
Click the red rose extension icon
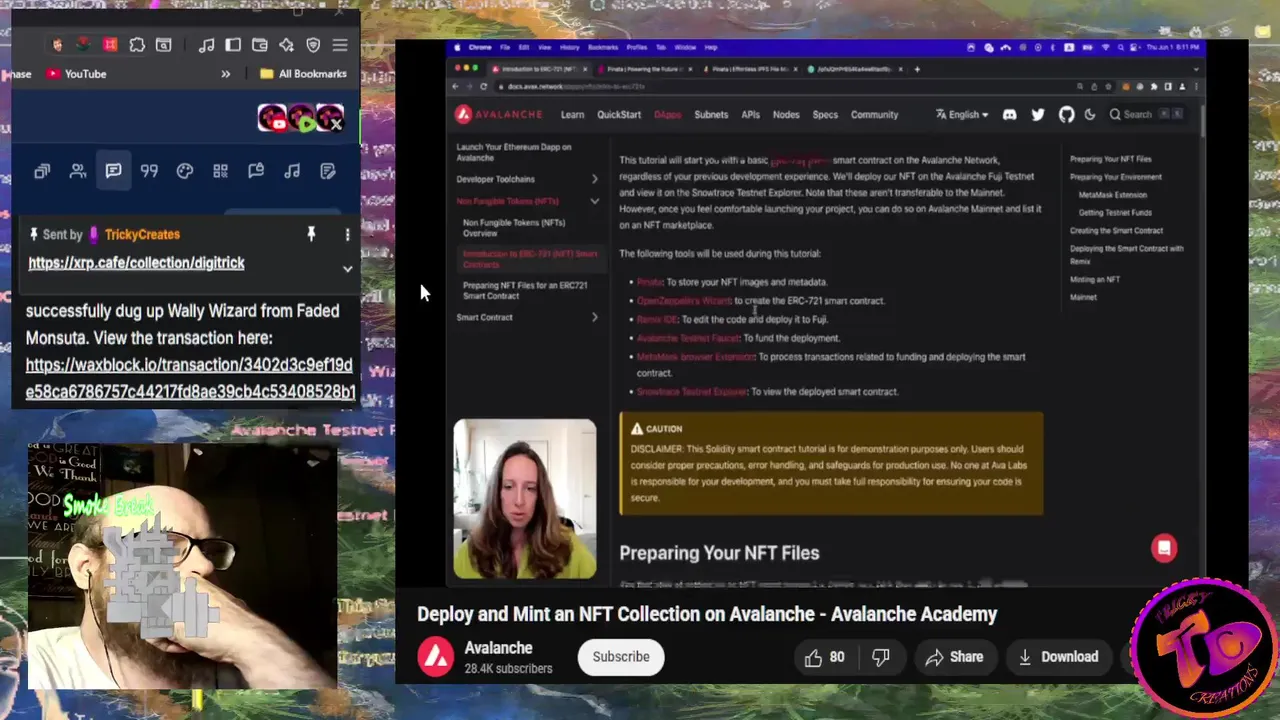pyautogui.click(x=84, y=45)
